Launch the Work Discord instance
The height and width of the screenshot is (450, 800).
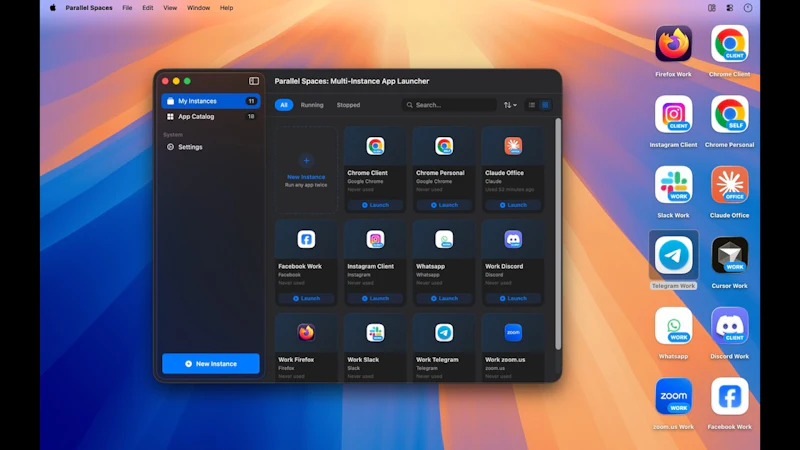pos(513,298)
